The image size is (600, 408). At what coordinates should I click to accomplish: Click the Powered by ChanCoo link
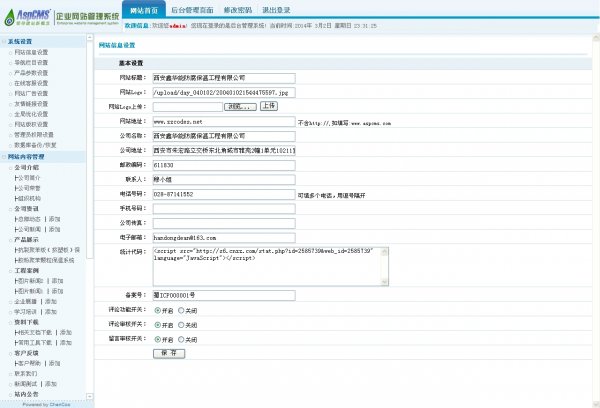point(46,405)
